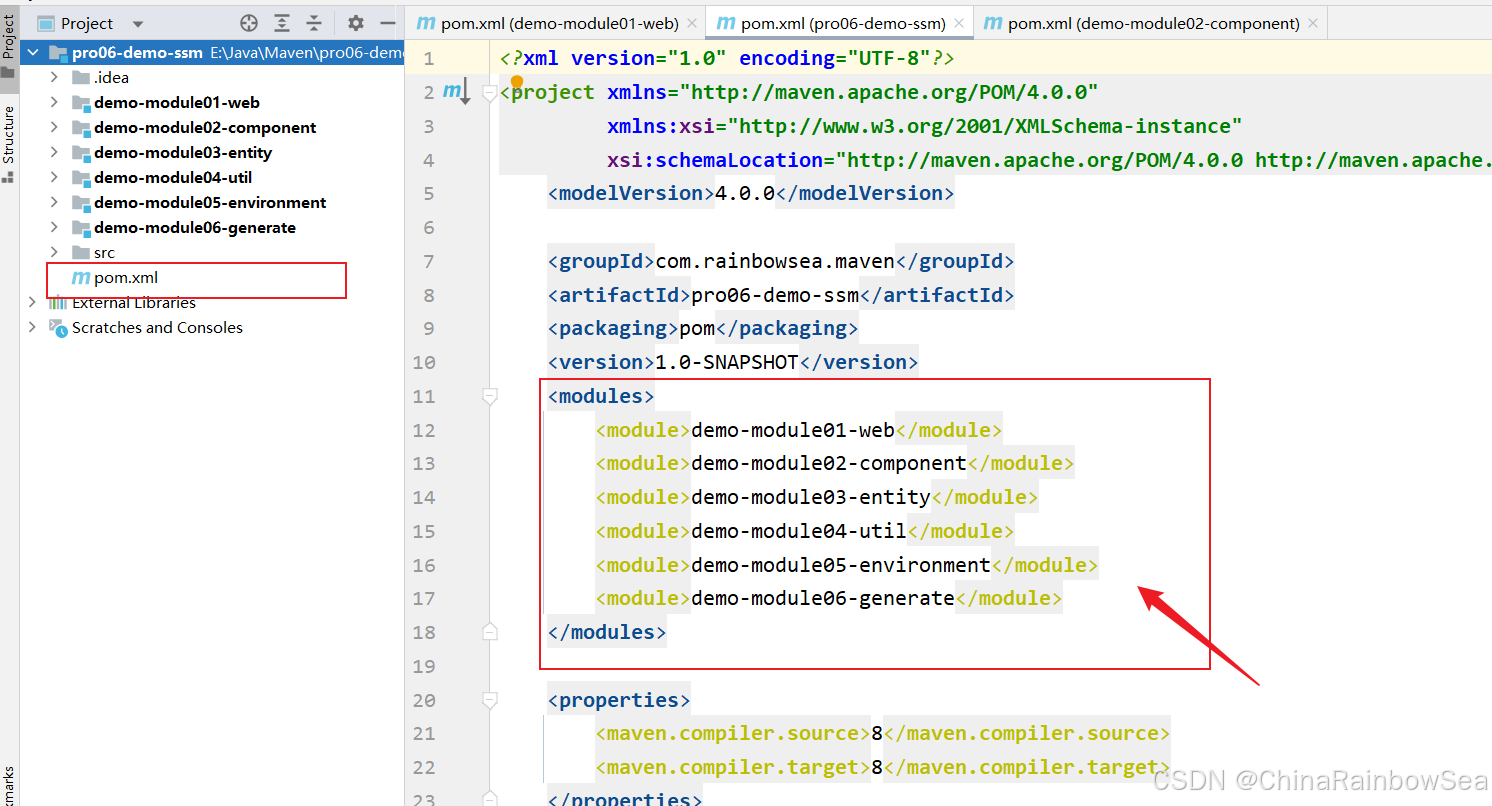Hide the Project panel with minus icon
Viewport: 1492px width, 806px height.
pyautogui.click(x=388, y=23)
